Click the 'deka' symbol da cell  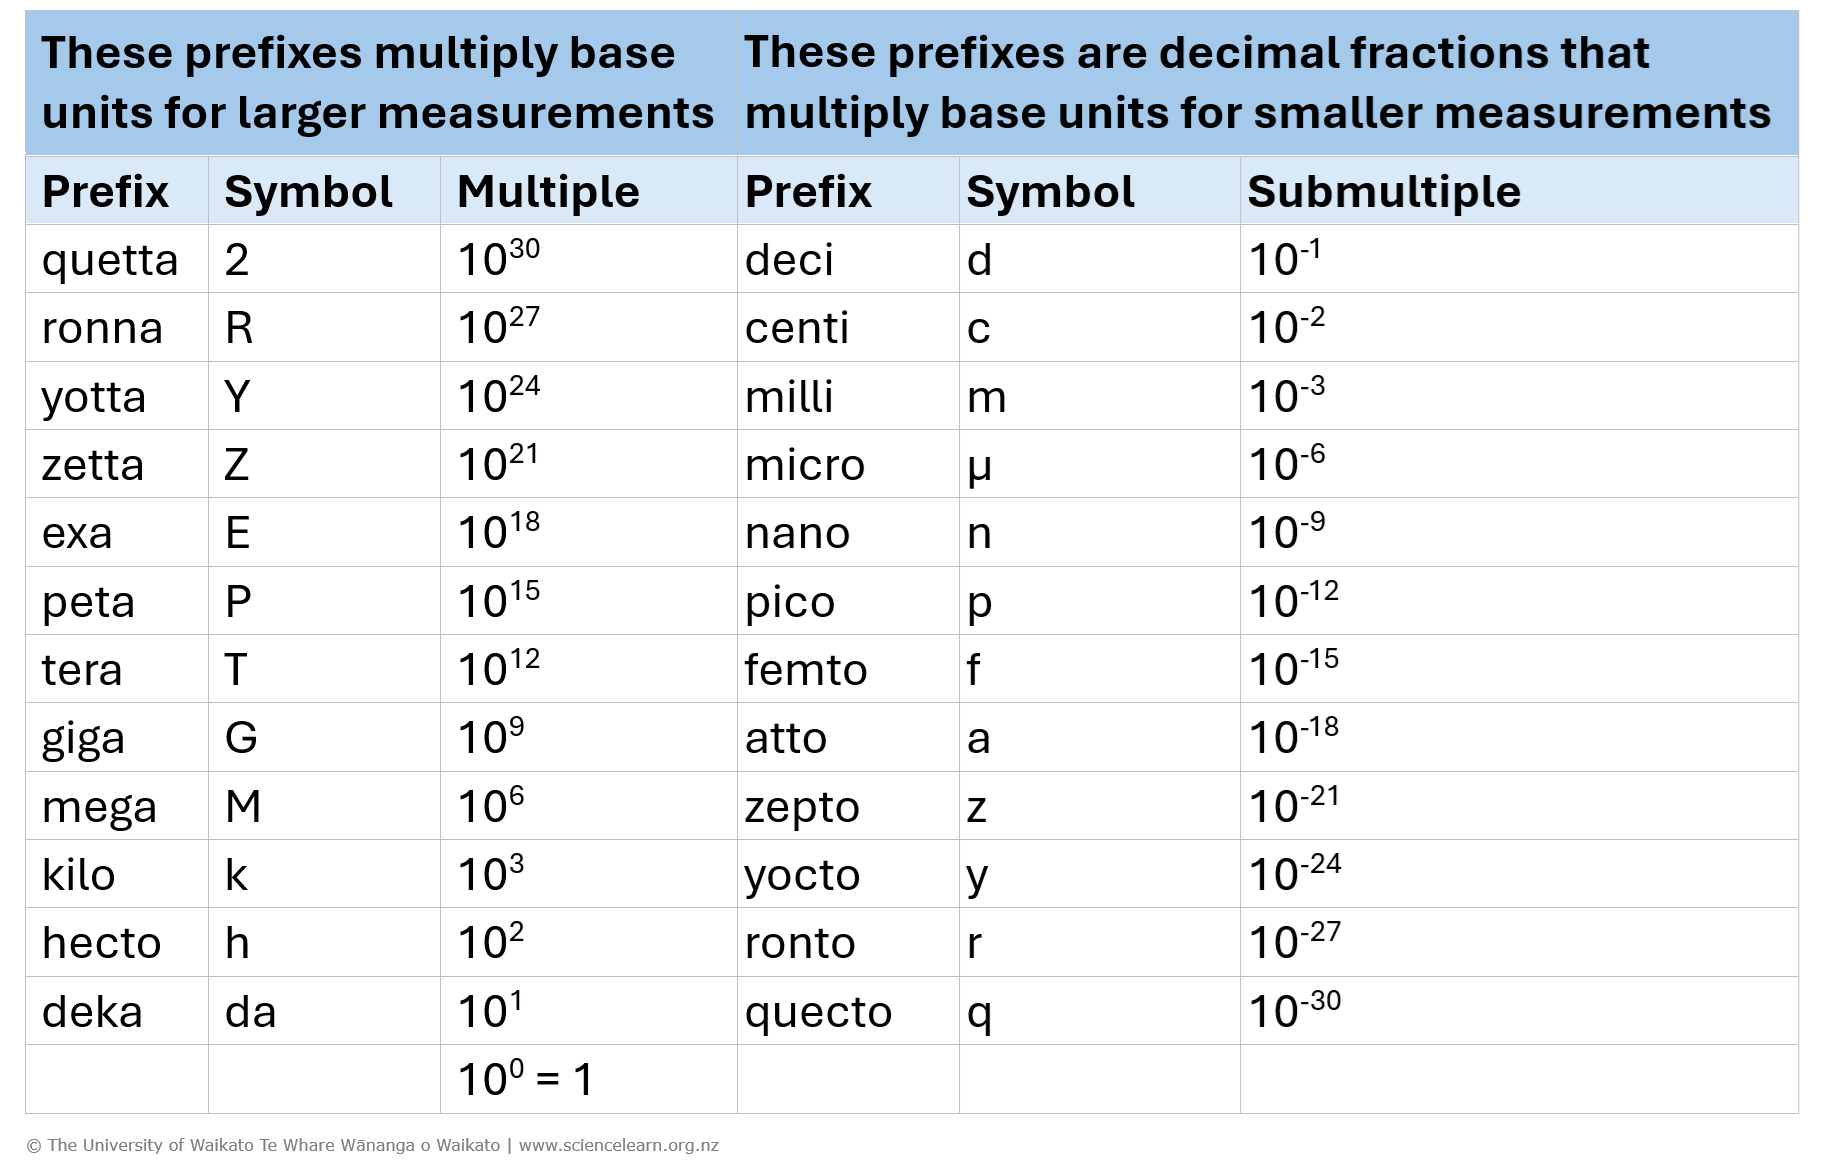click(x=250, y=1012)
